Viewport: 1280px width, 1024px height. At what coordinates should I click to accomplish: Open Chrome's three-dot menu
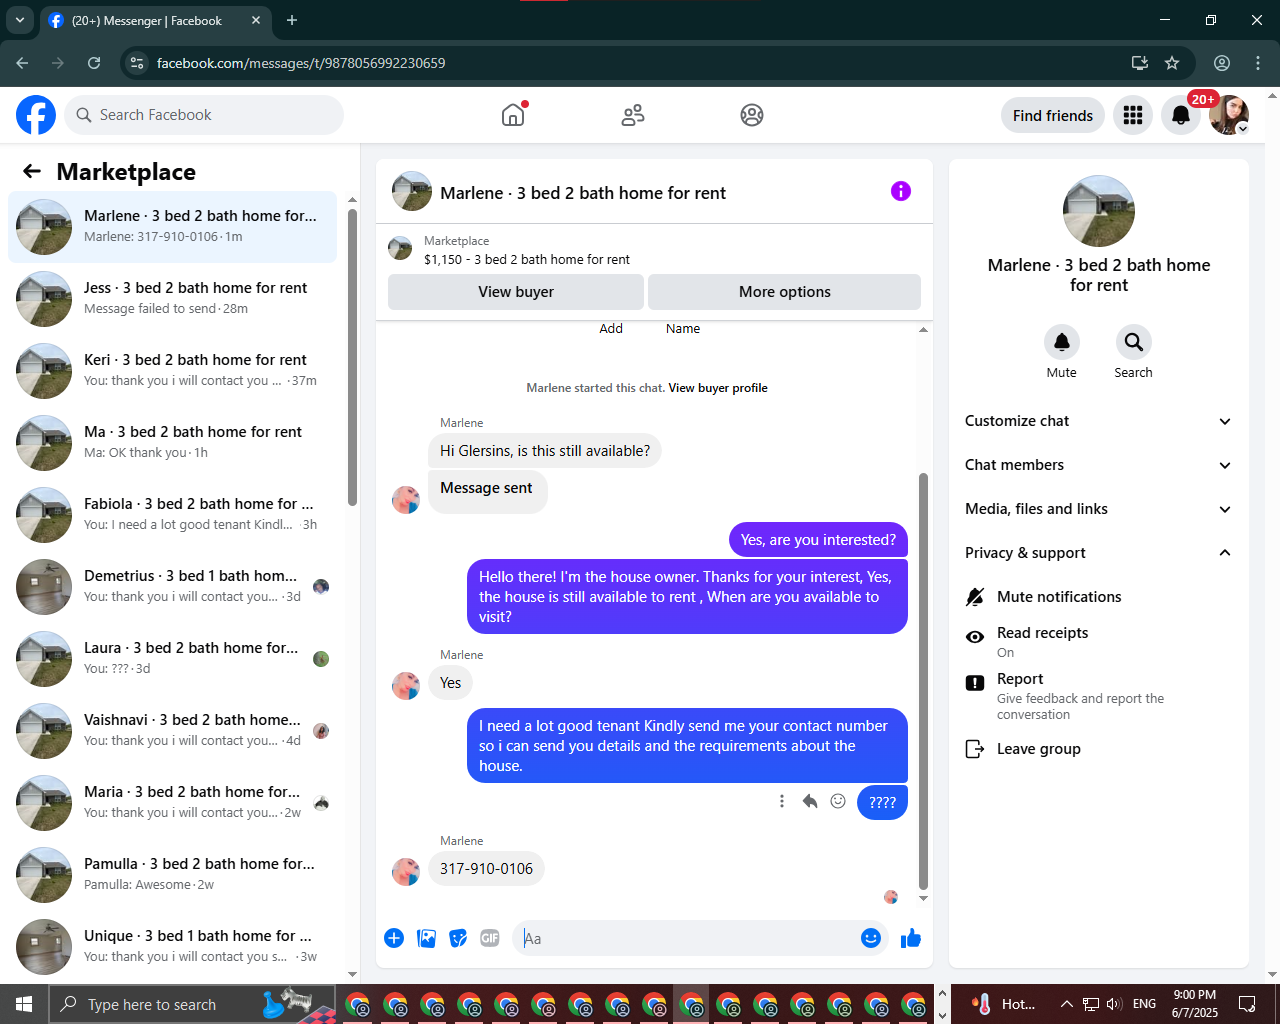tap(1258, 63)
